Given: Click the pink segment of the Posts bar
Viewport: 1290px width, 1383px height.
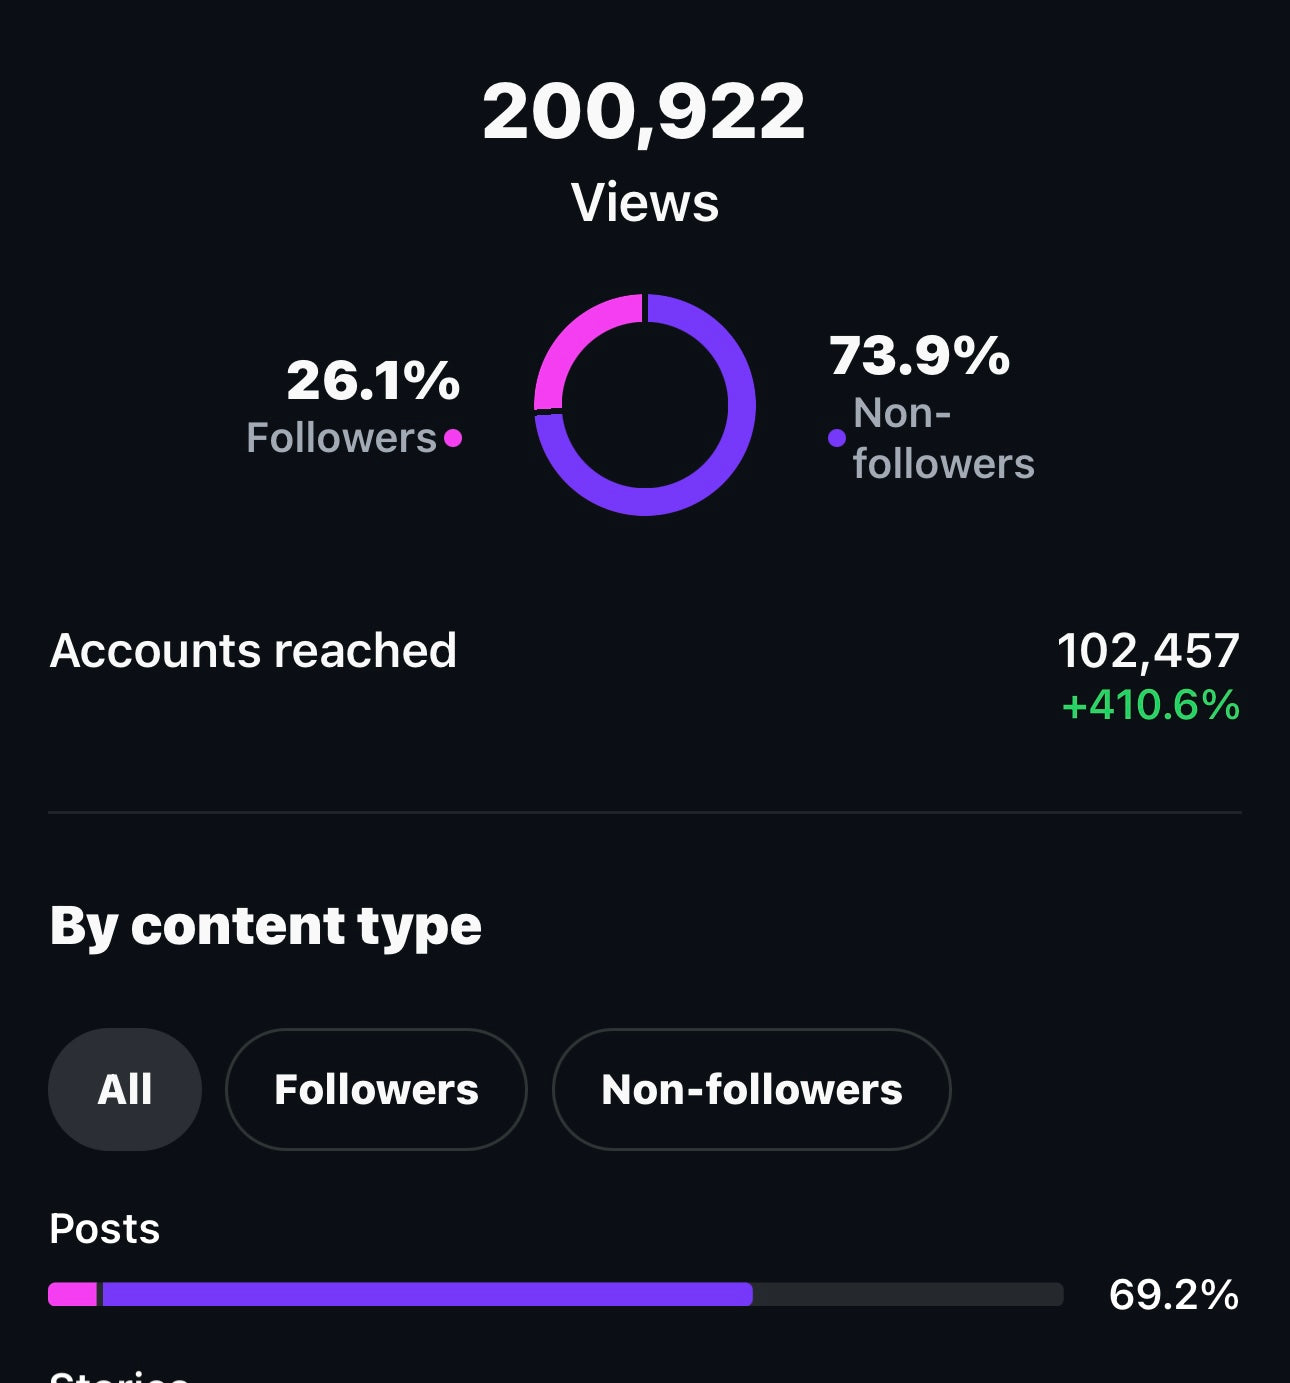Looking at the screenshot, I should (x=72, y=1294).
